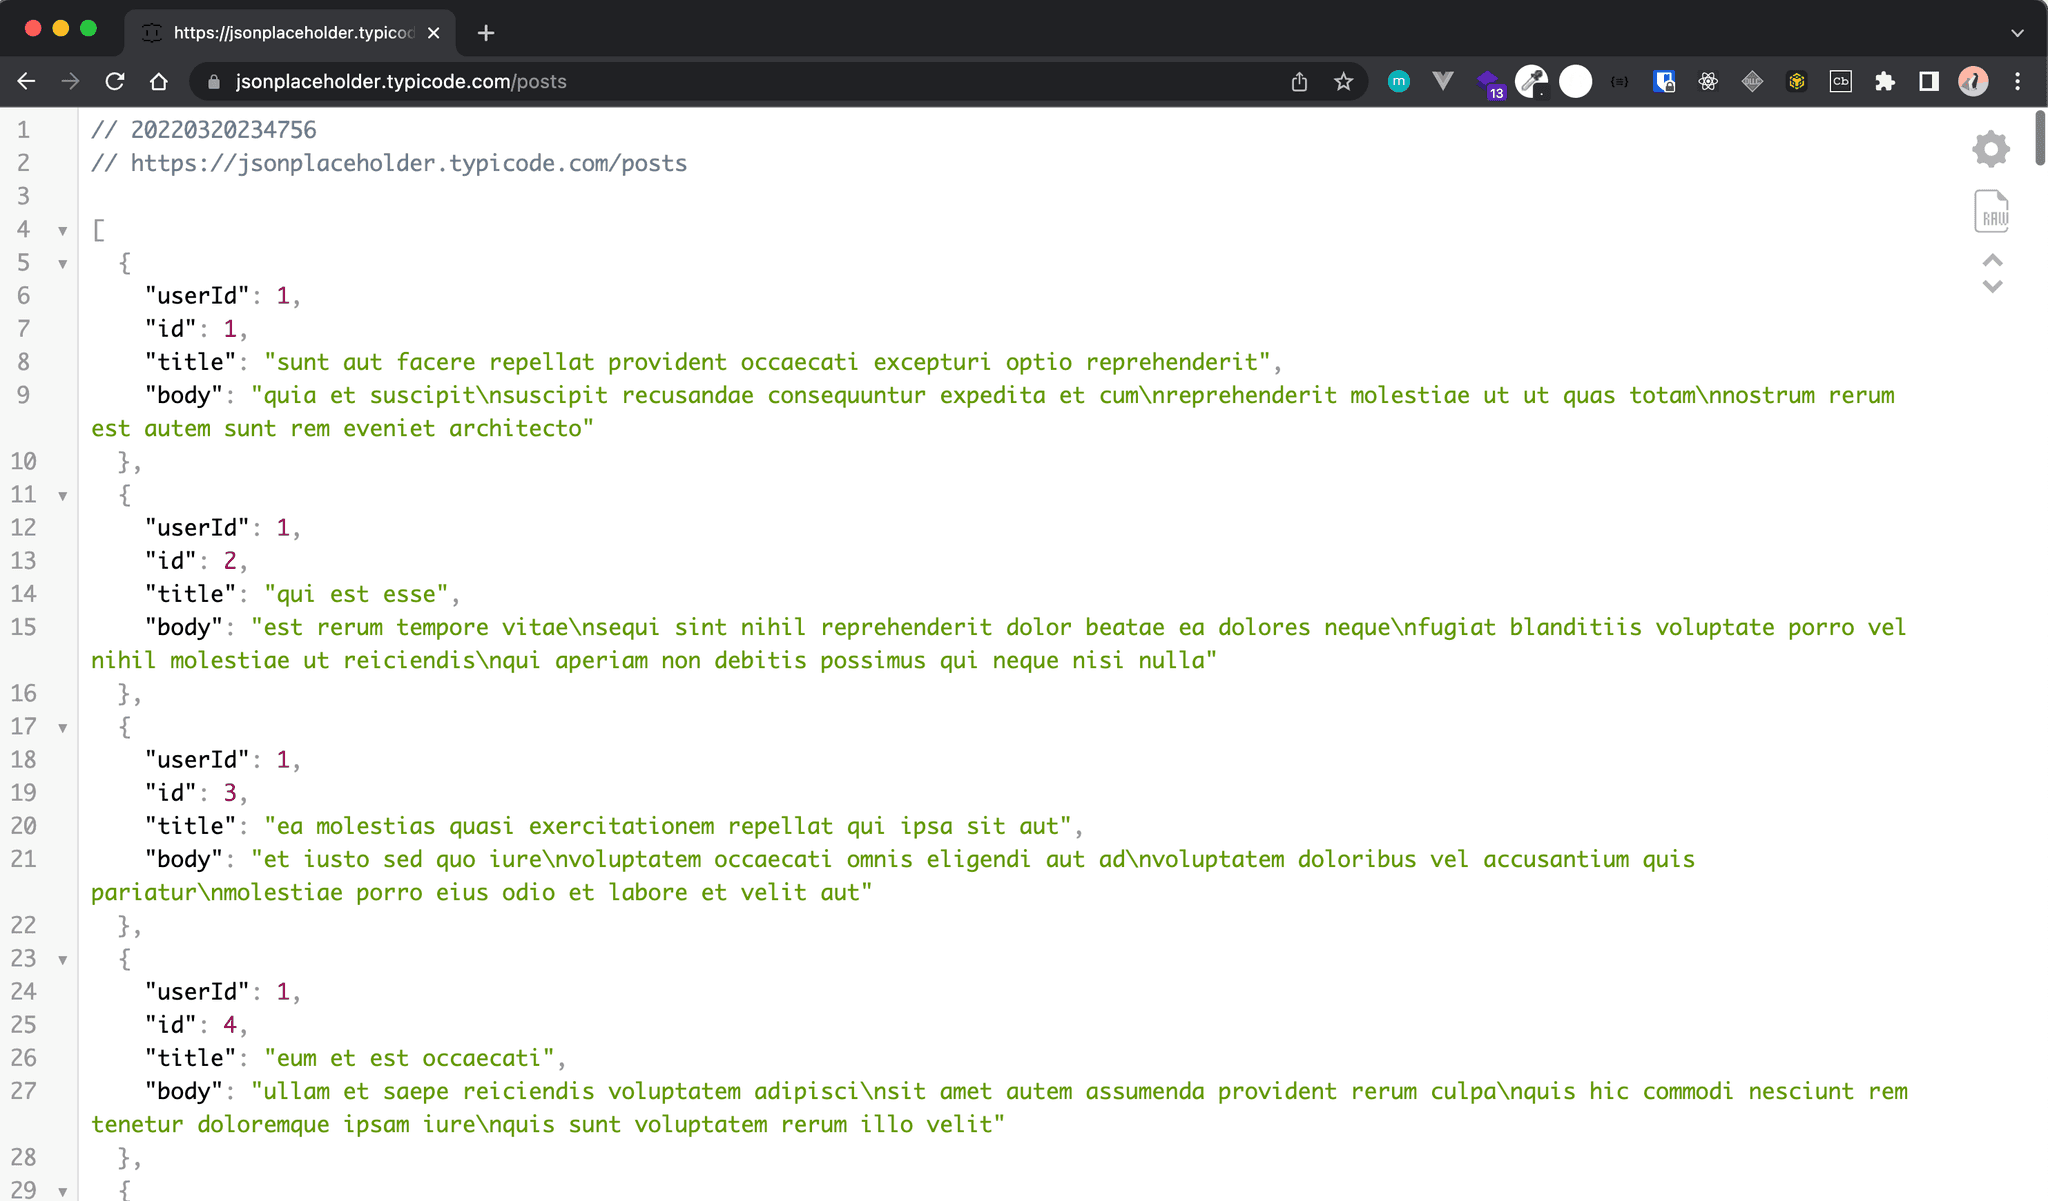Image resolution: width=2048 pixels, height=1201 pixels.
Task: Collapse all nodes with up chevron
Action: pyautogui.click(x=1992, y=260)
